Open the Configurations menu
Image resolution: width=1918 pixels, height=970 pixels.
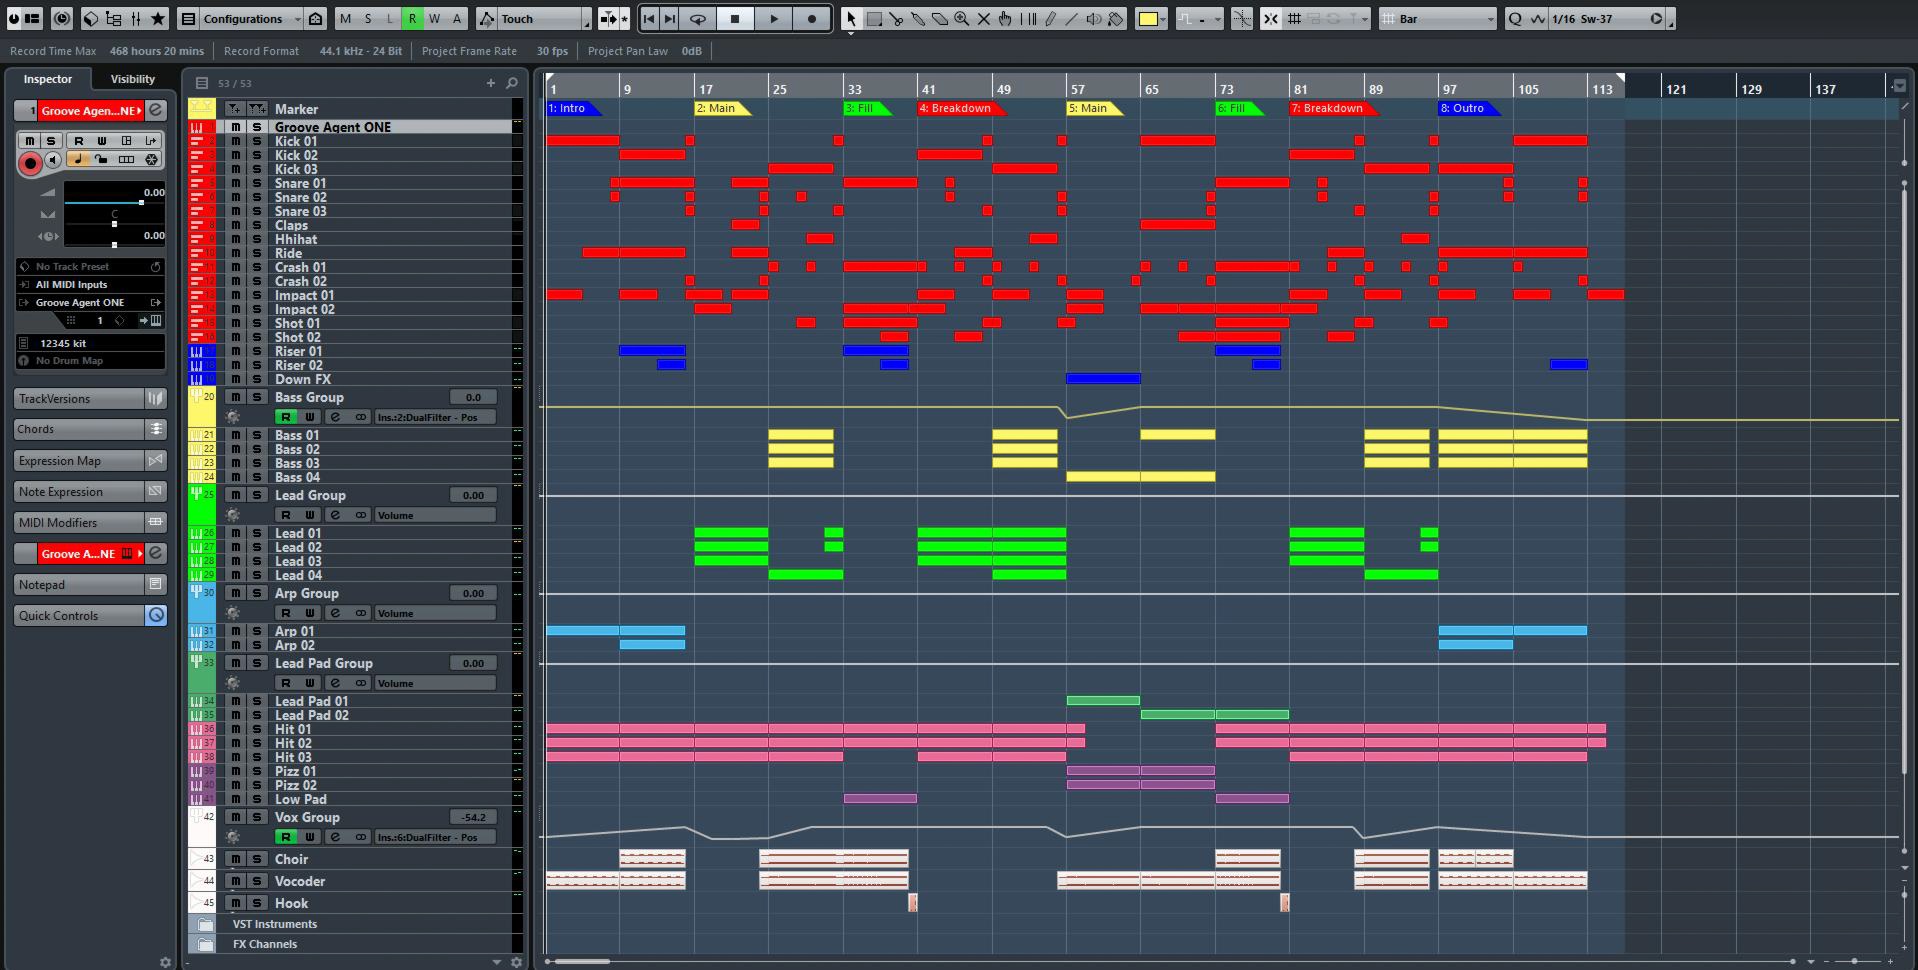point(245,18)
